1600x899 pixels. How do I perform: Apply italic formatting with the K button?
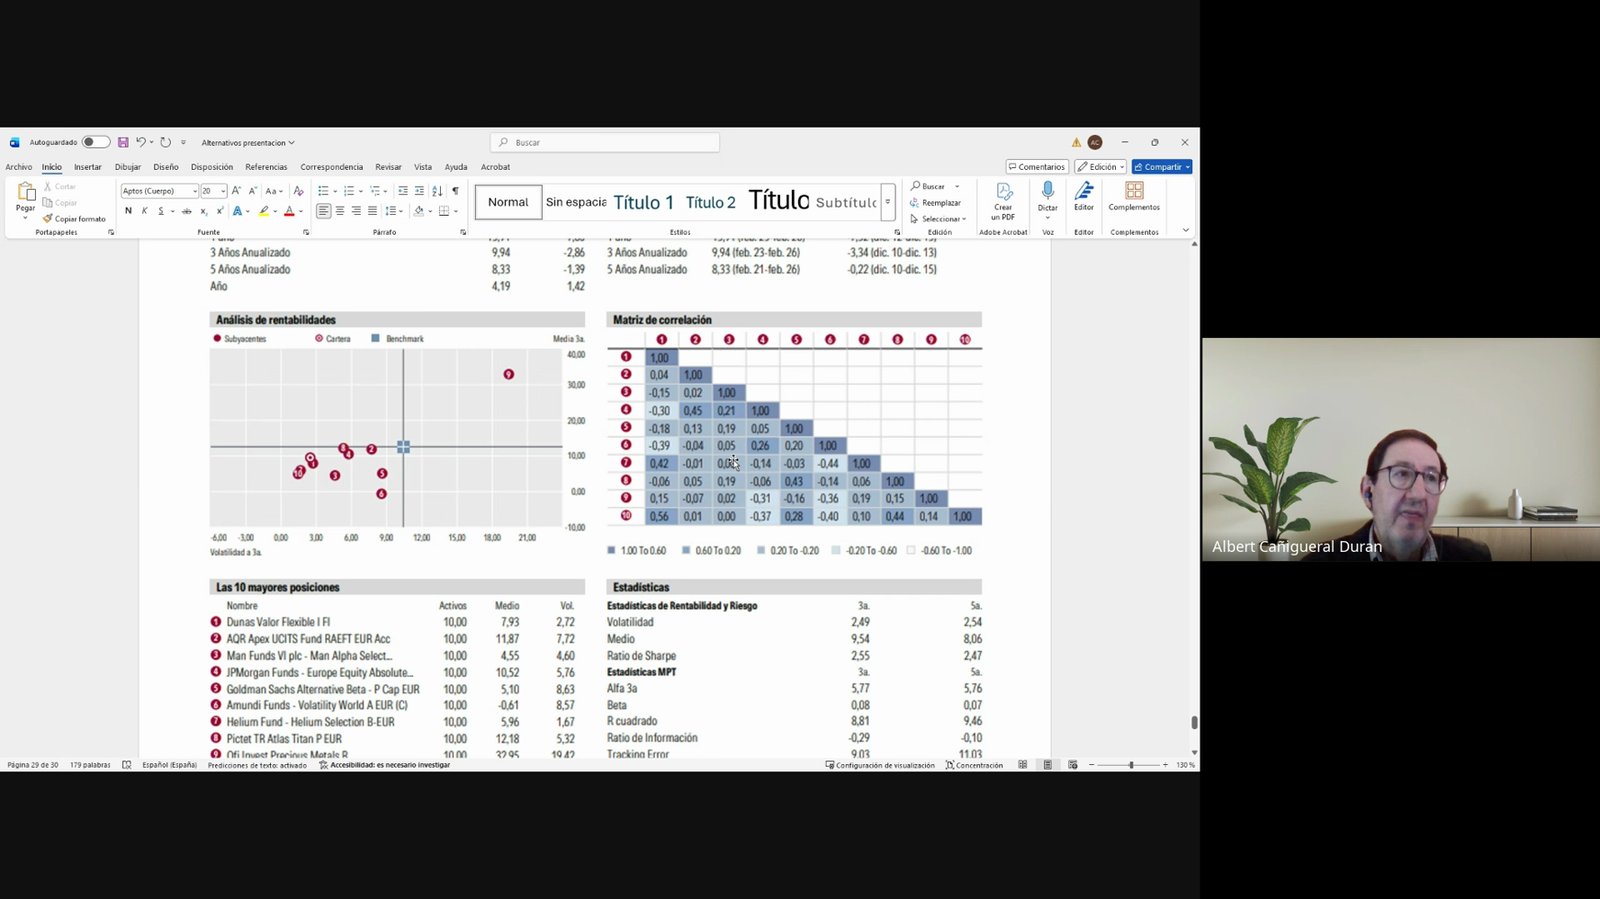(x=145, y=211)
